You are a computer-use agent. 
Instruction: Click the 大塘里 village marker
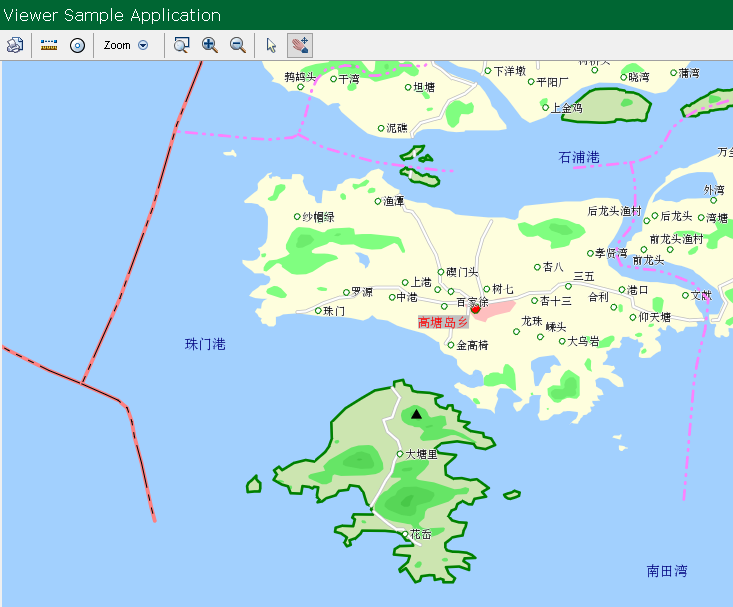400,454
